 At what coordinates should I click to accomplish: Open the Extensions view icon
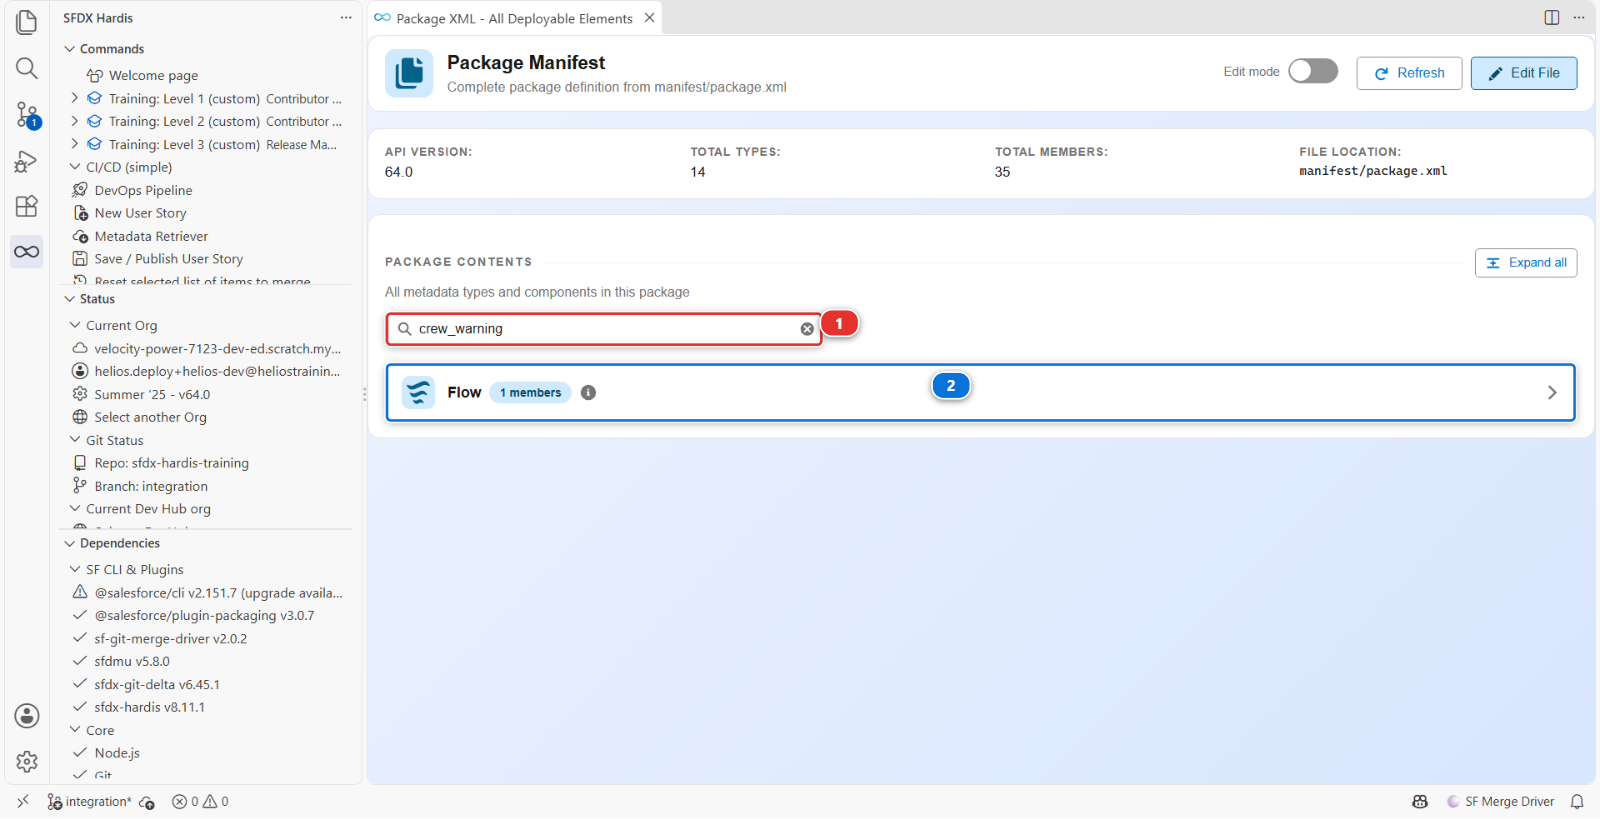coord(27,206)
